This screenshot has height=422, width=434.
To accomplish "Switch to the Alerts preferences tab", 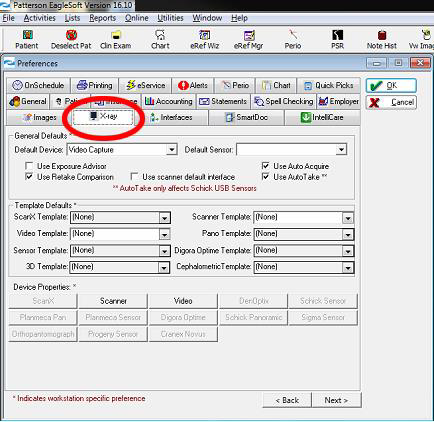I will tap(193, 86).
